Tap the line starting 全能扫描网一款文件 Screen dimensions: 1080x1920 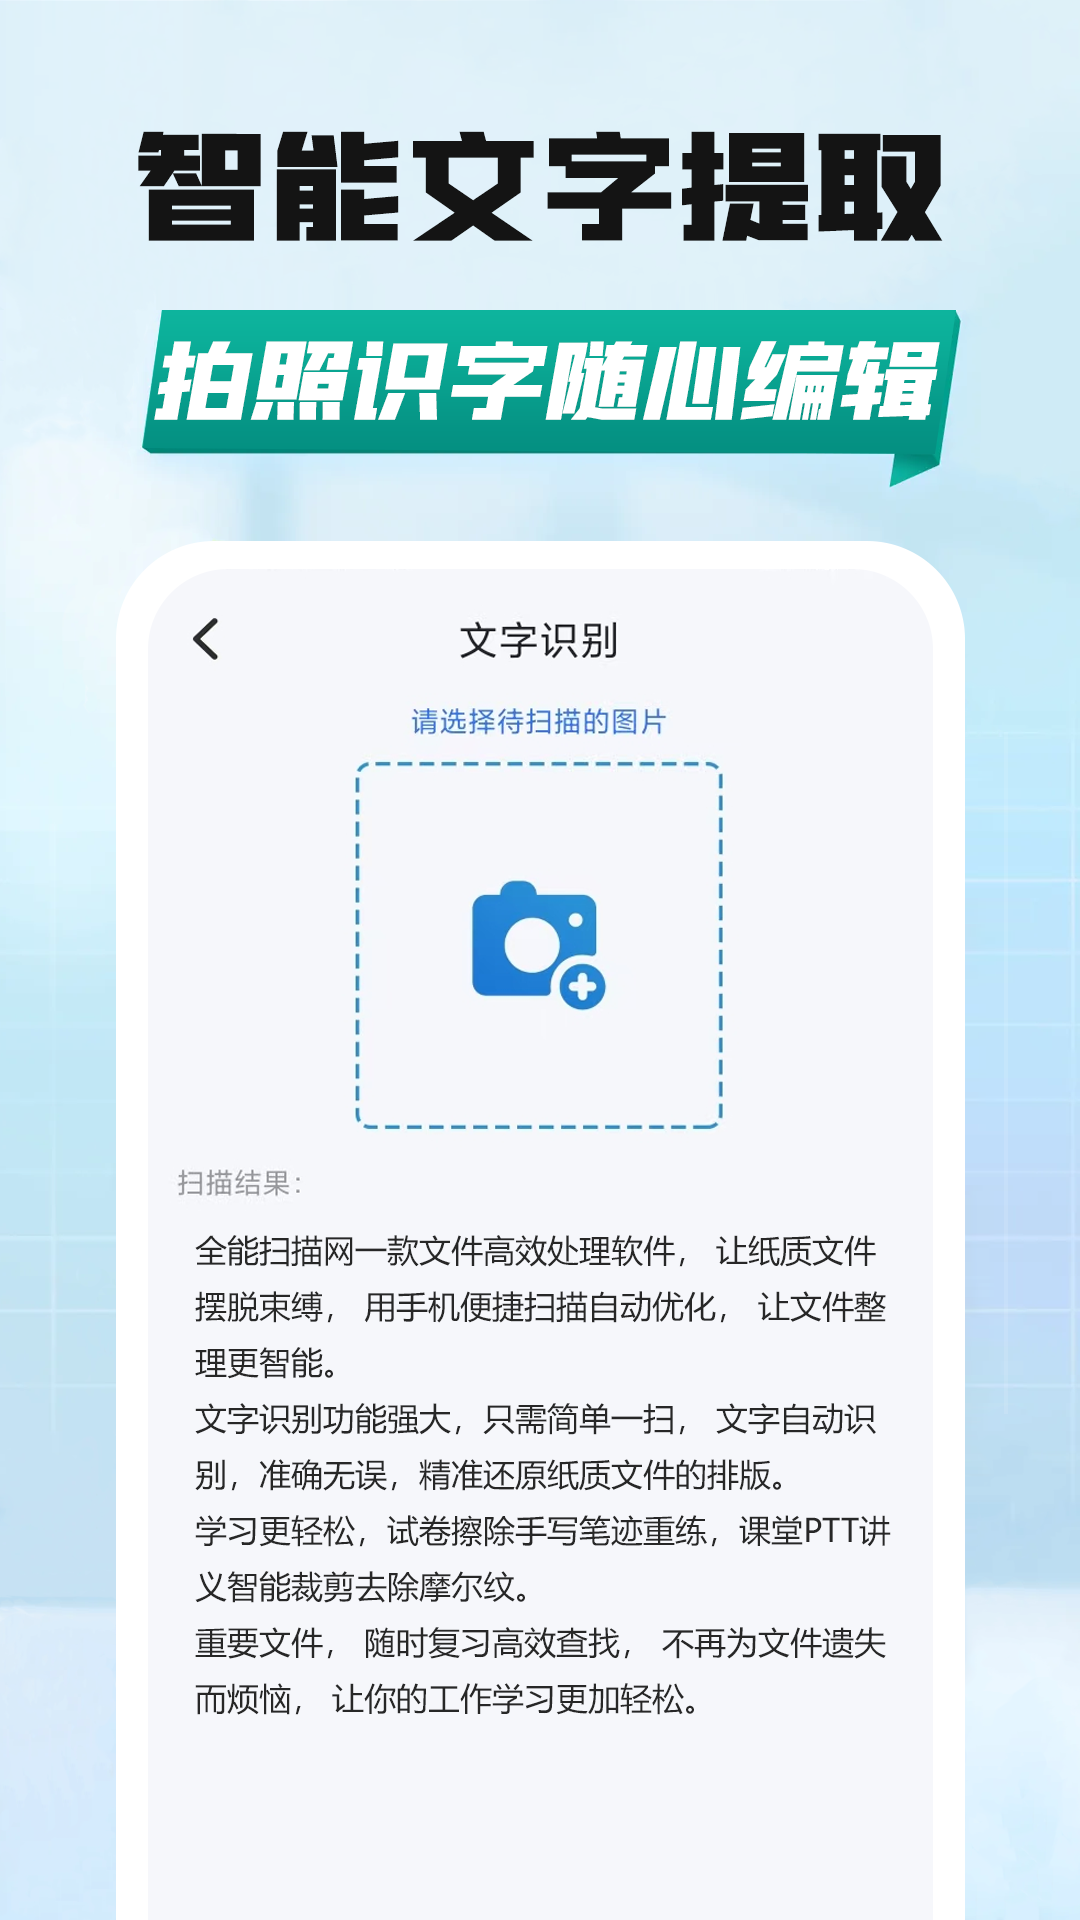click(536, 1251)
